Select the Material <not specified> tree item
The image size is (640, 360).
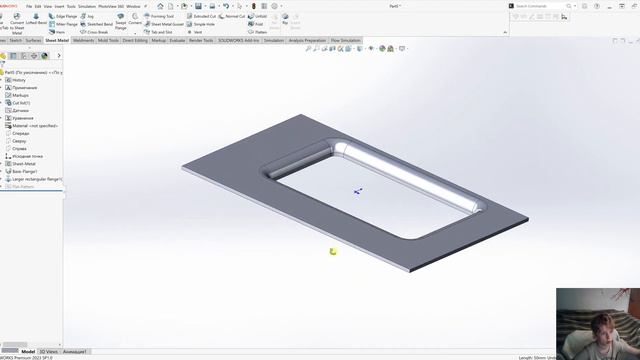click(31, 126)
